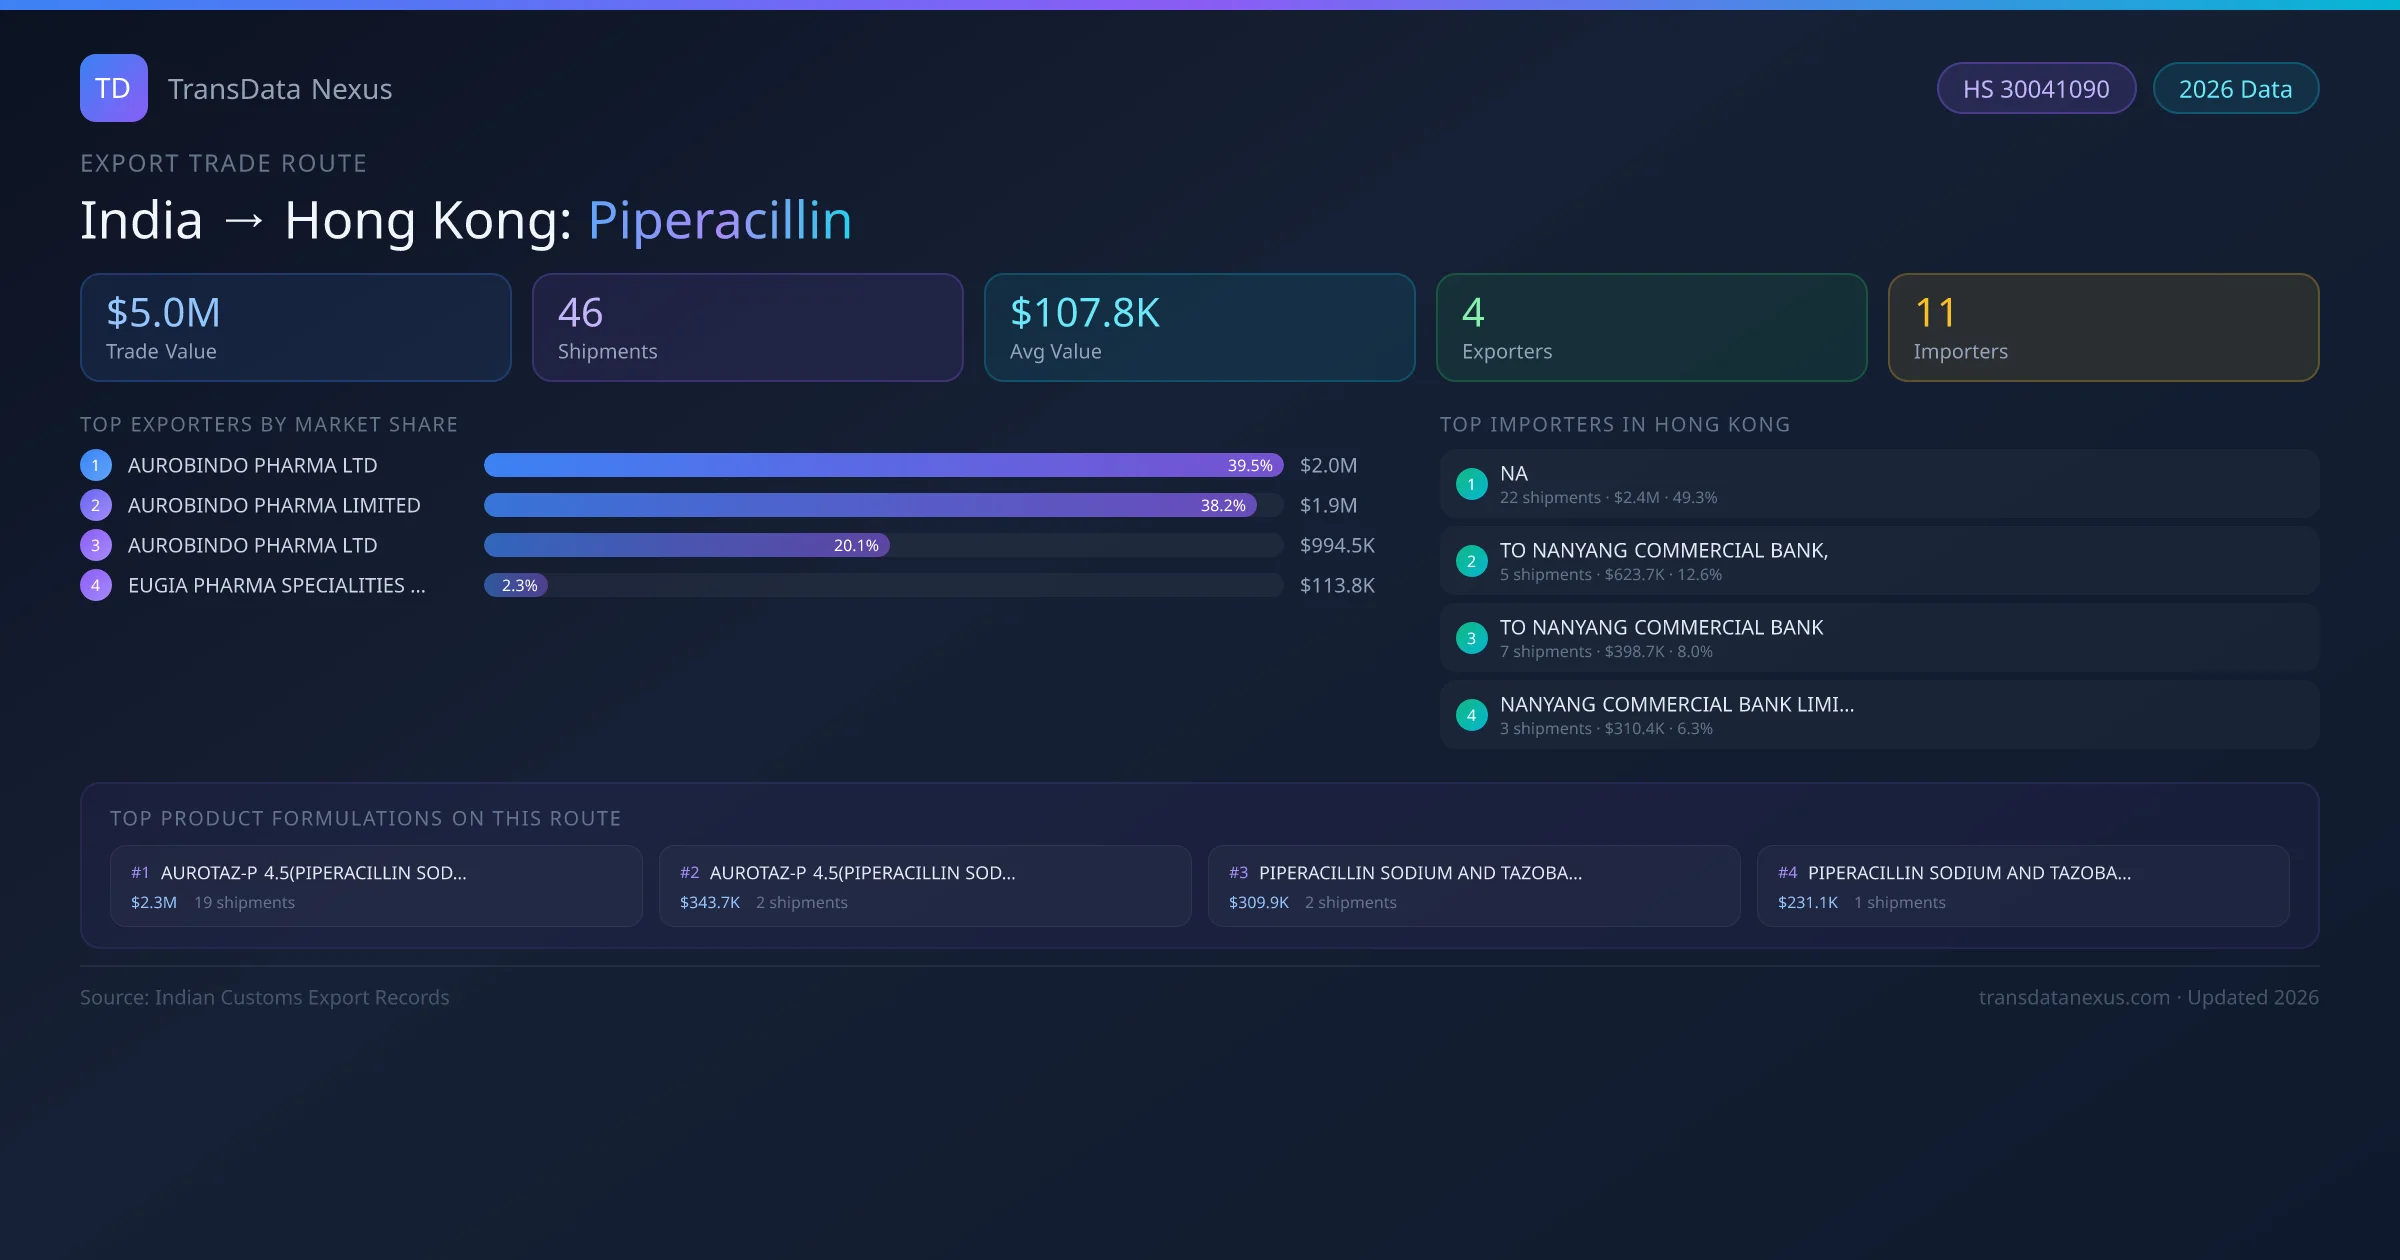This screenshot has height=1260, width=2400.
Task: Click the green rank 1 NA importer badge
Action: click(1471, 484)
